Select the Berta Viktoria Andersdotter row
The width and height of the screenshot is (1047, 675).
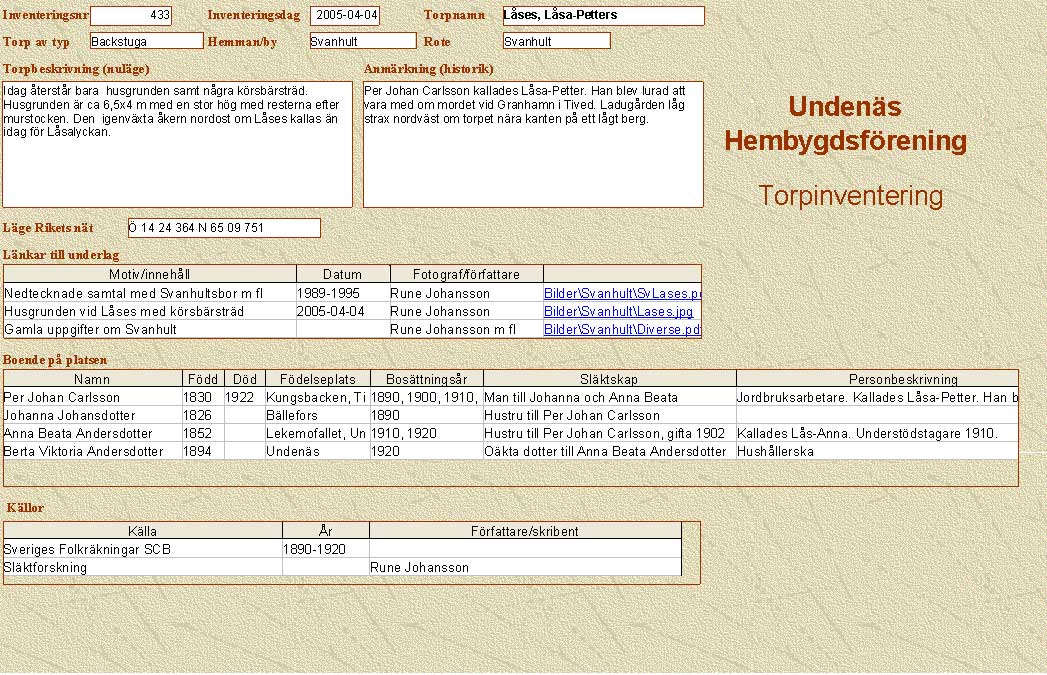pos(92,452)
